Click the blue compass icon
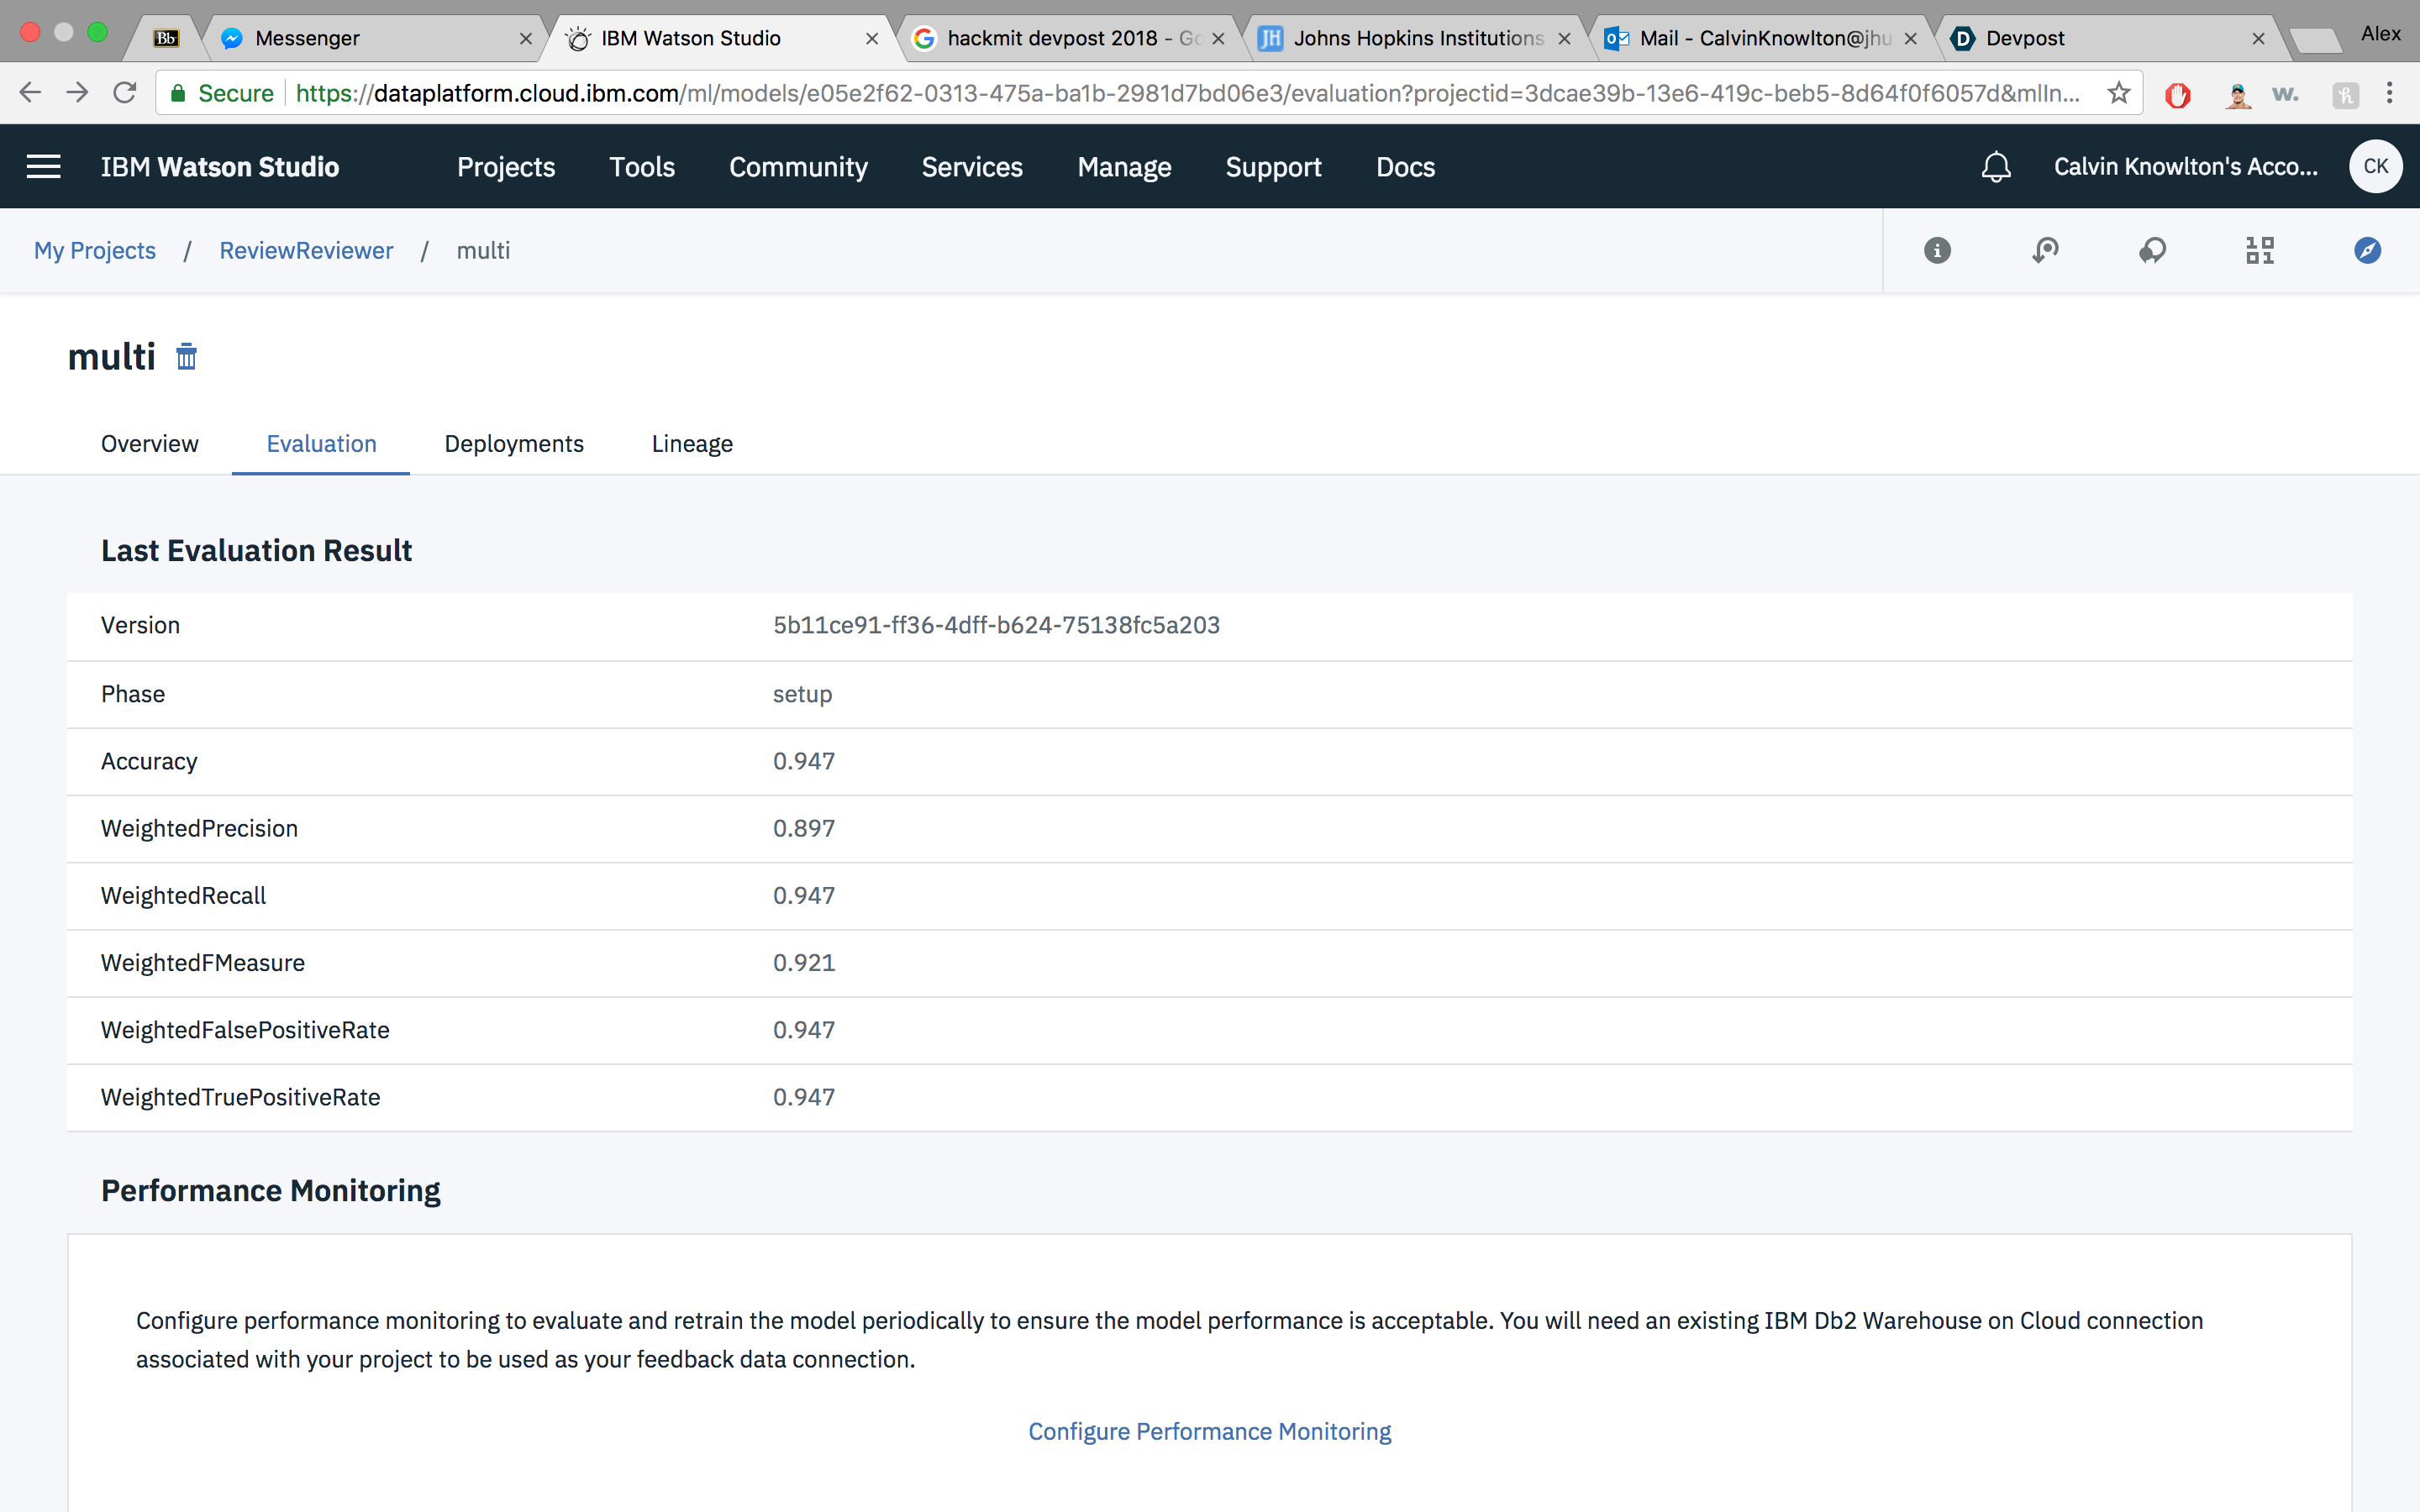Screen dimensions: 2420x1512 pyautogui.click(x=2367, y=250)
